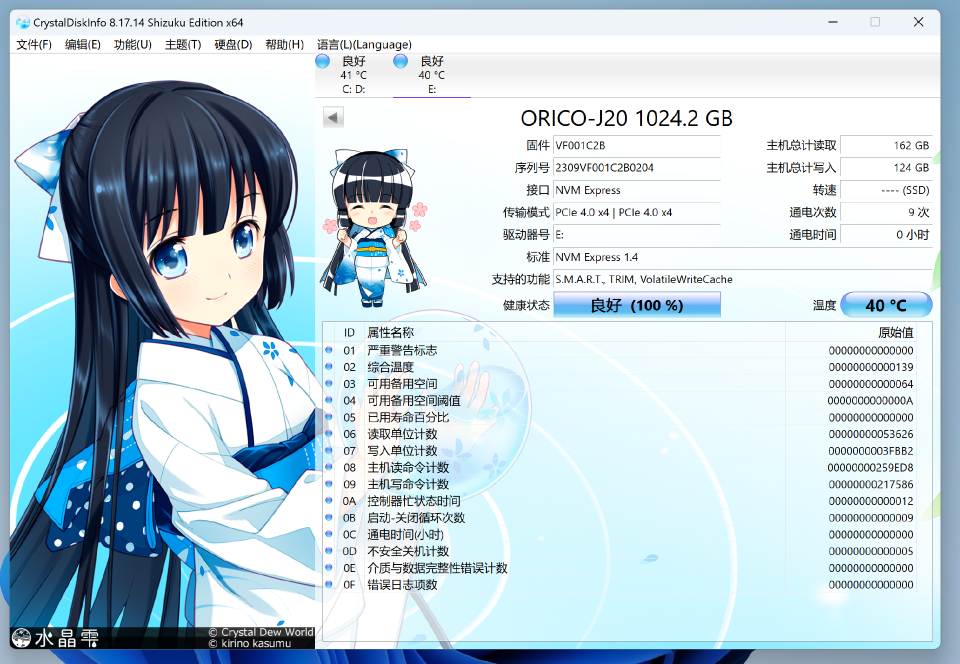
Task: Click the status dot for attribute 08
Action: (329, 467)
